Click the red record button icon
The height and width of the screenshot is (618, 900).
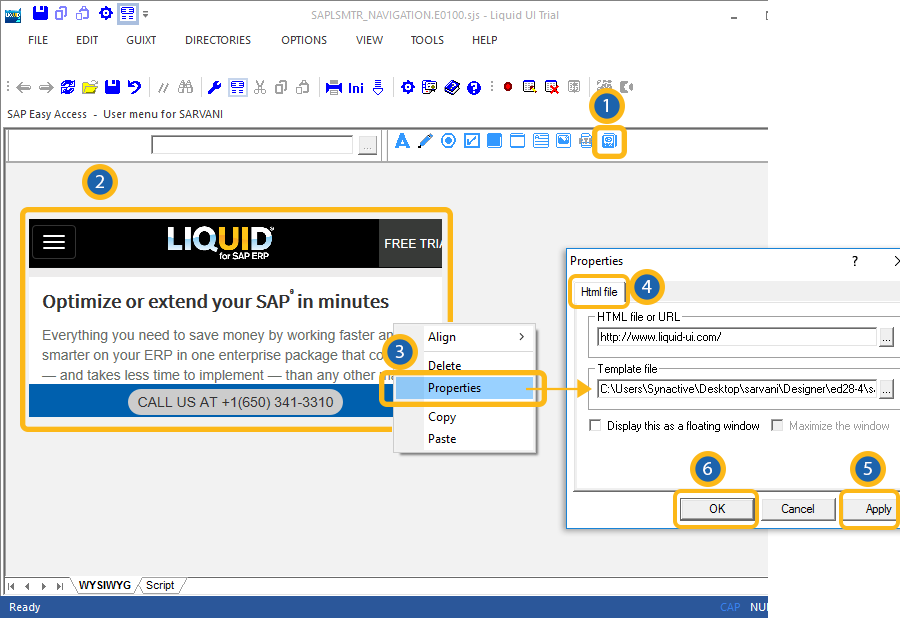[x=508, y=87]
